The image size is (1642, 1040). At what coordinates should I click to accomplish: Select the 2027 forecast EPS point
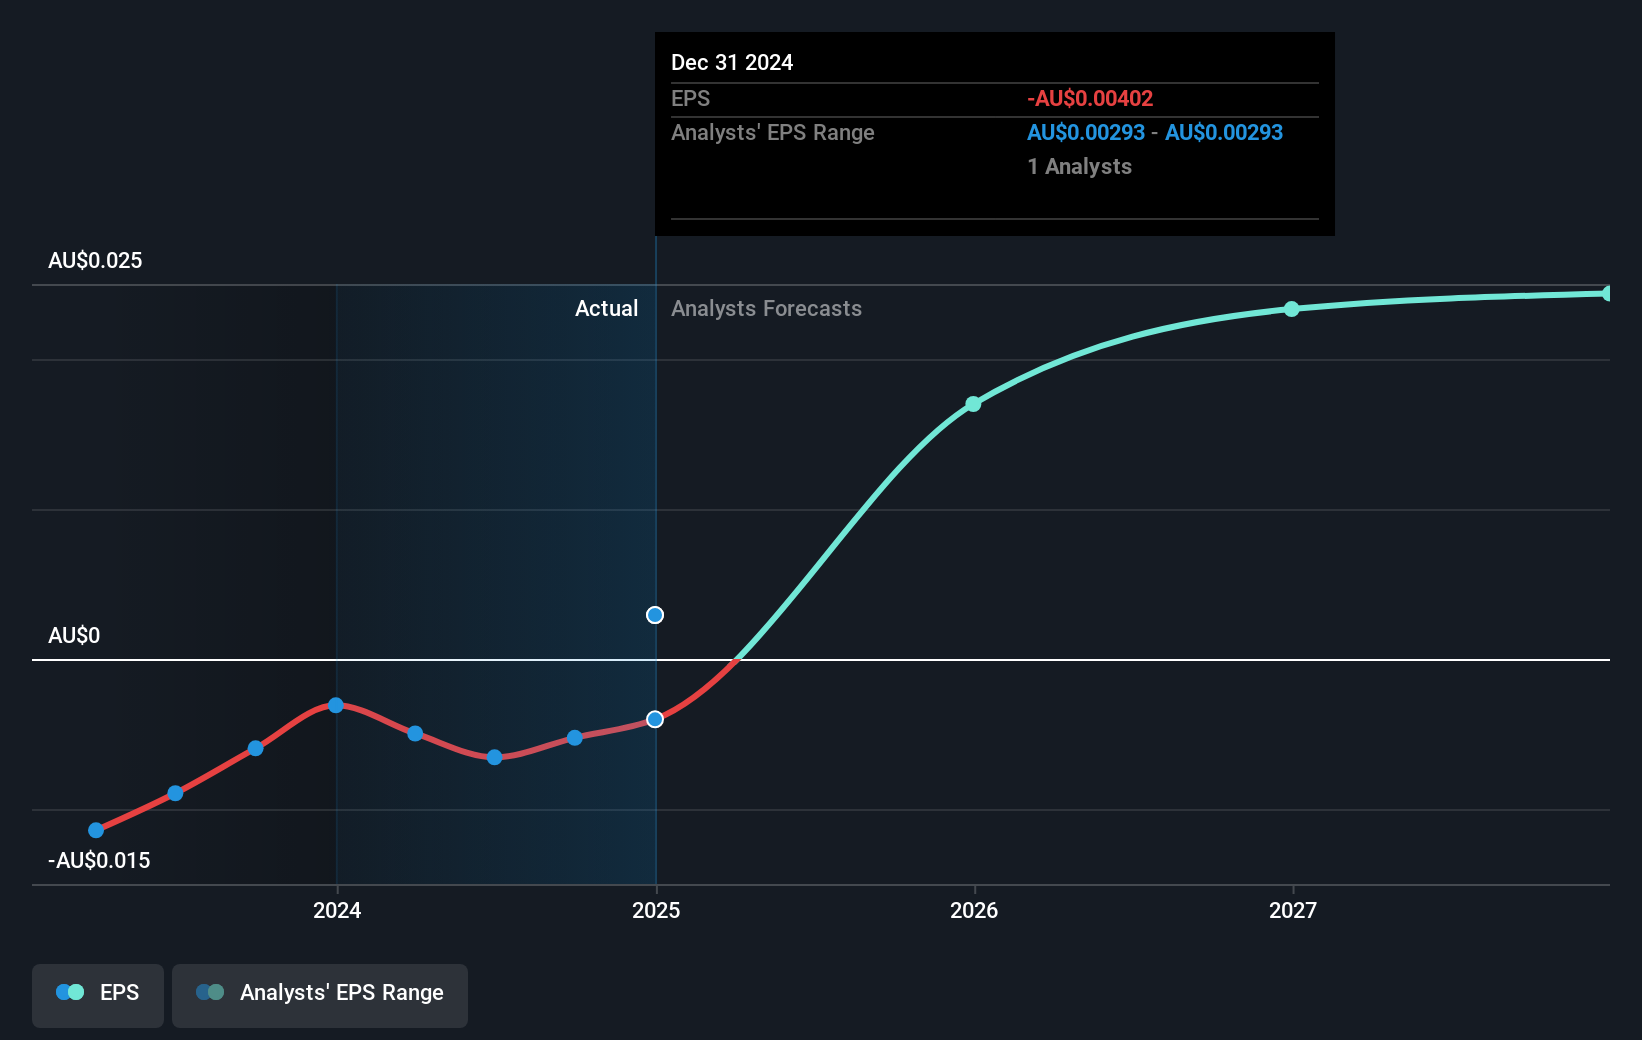point(1292,309)
